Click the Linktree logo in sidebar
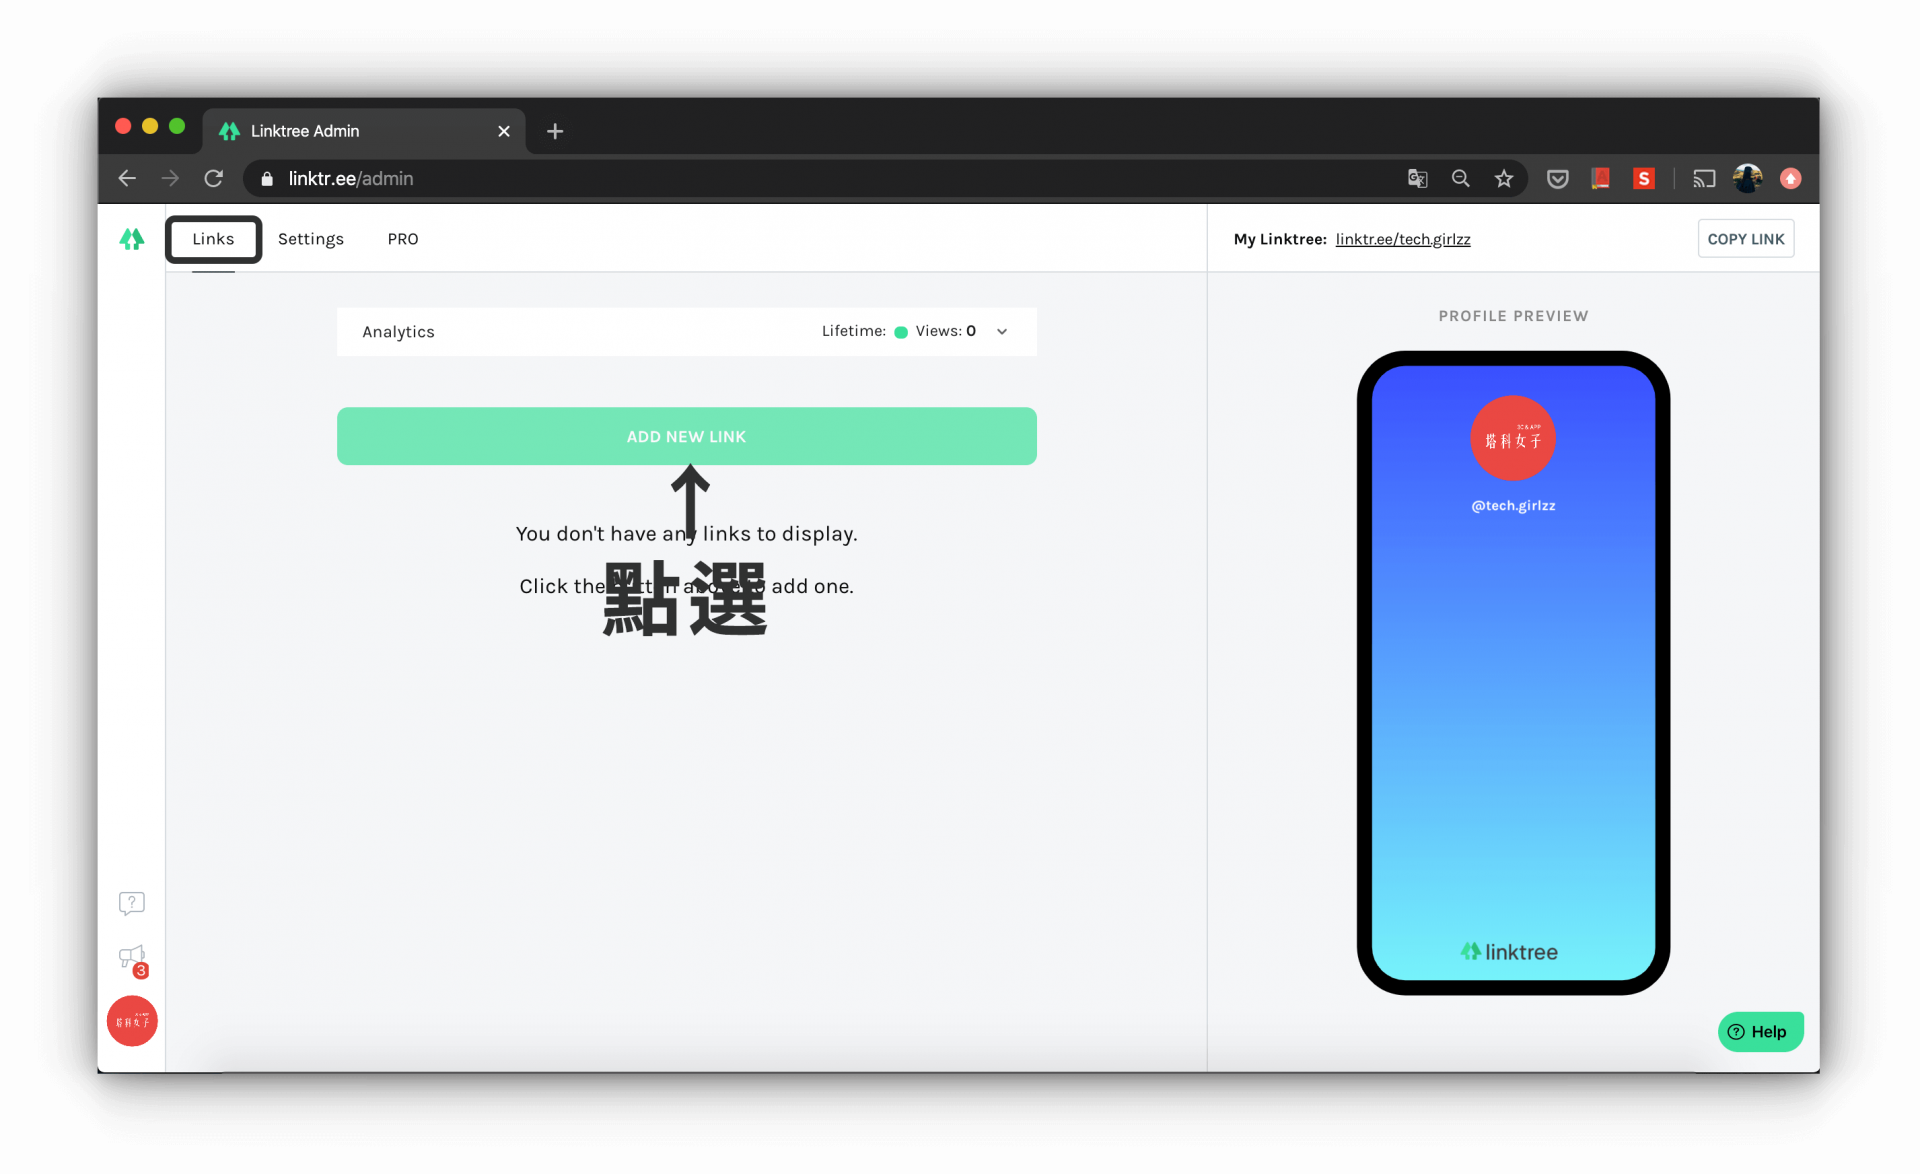 (132, 239)
